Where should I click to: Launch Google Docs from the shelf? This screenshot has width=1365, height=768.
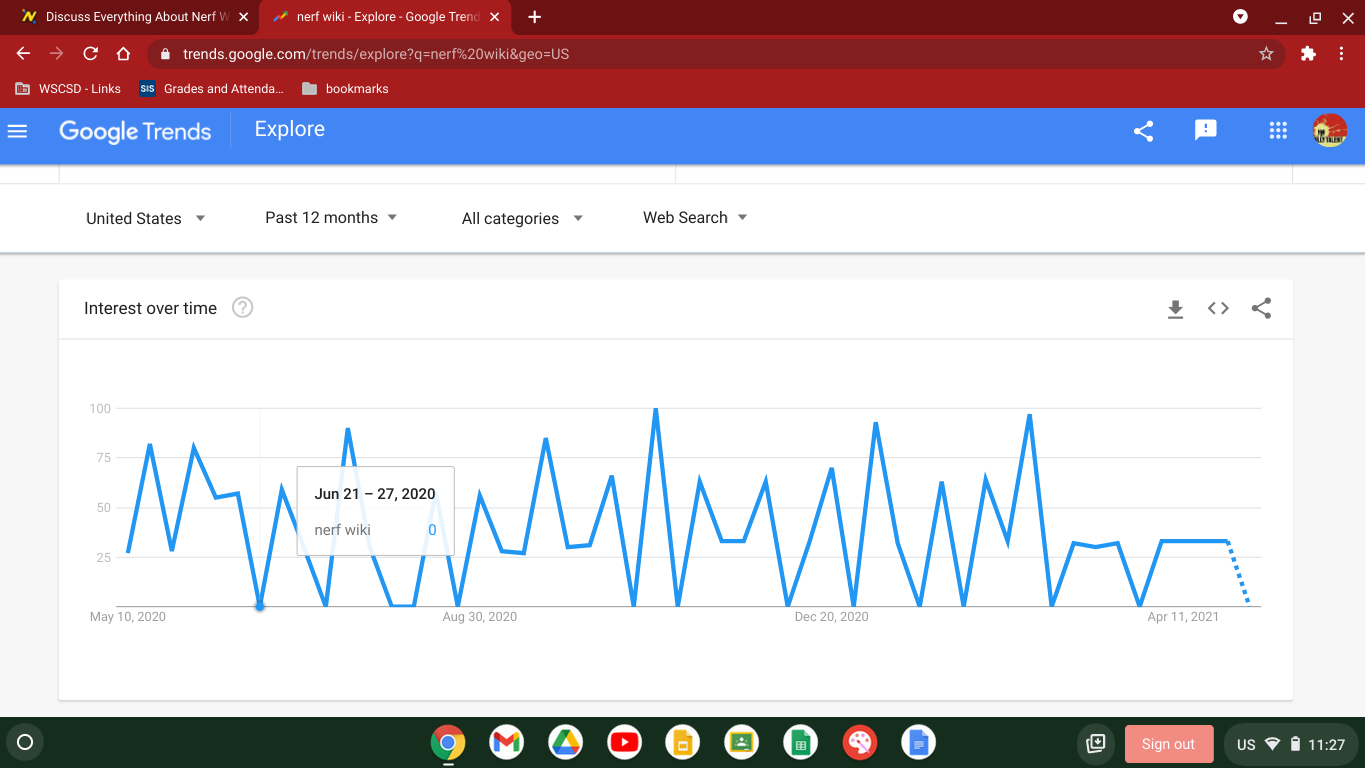pos(919,743)
